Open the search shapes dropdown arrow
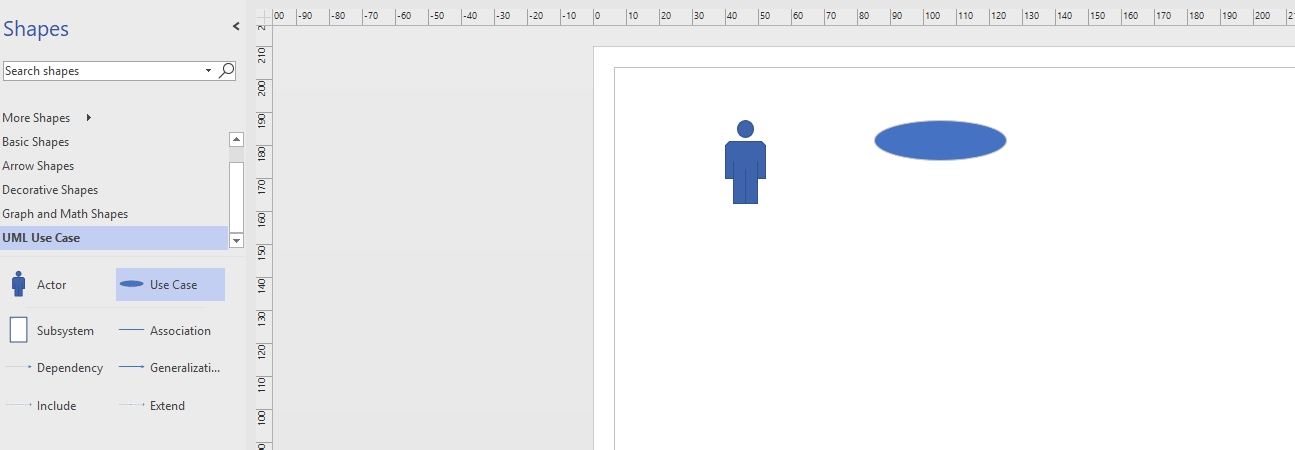The height and width of the screenshot is (450, 1295). point(208,71)
